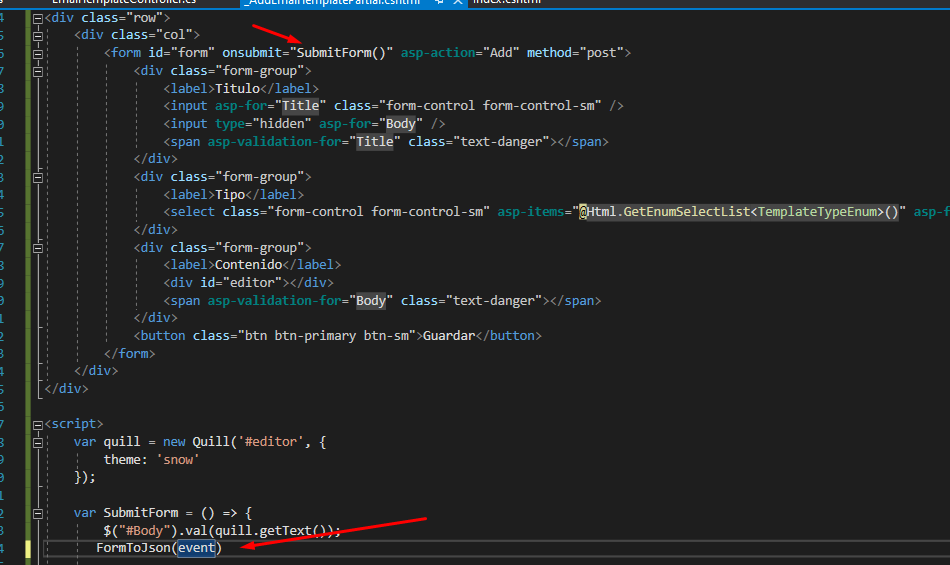
Task: Click the method="post" value
Action: click(601, 53)
